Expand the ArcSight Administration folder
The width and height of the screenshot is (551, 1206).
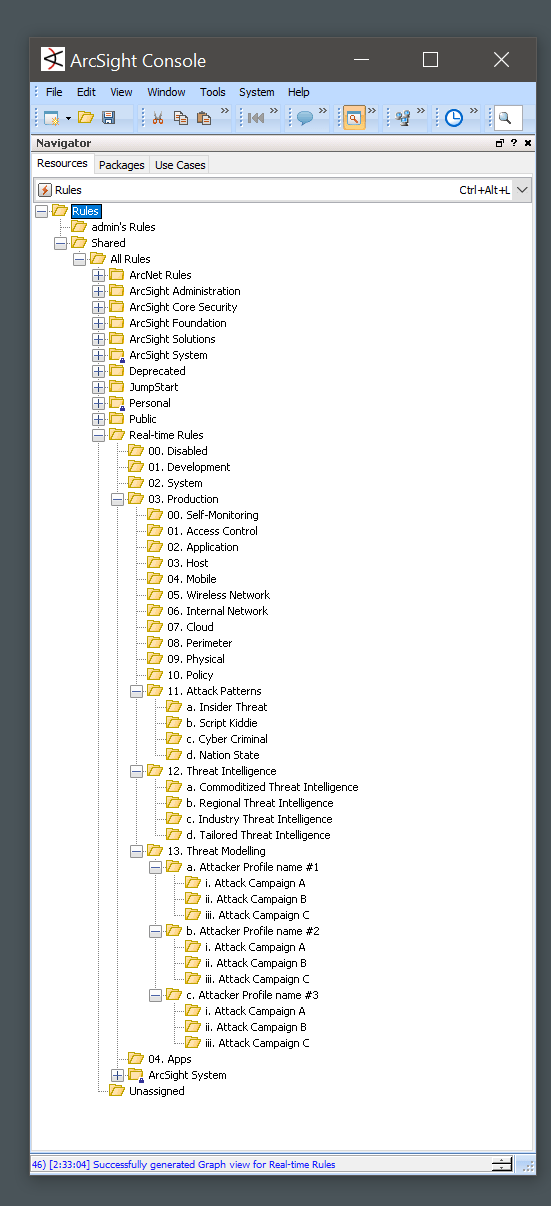(98, 291)
